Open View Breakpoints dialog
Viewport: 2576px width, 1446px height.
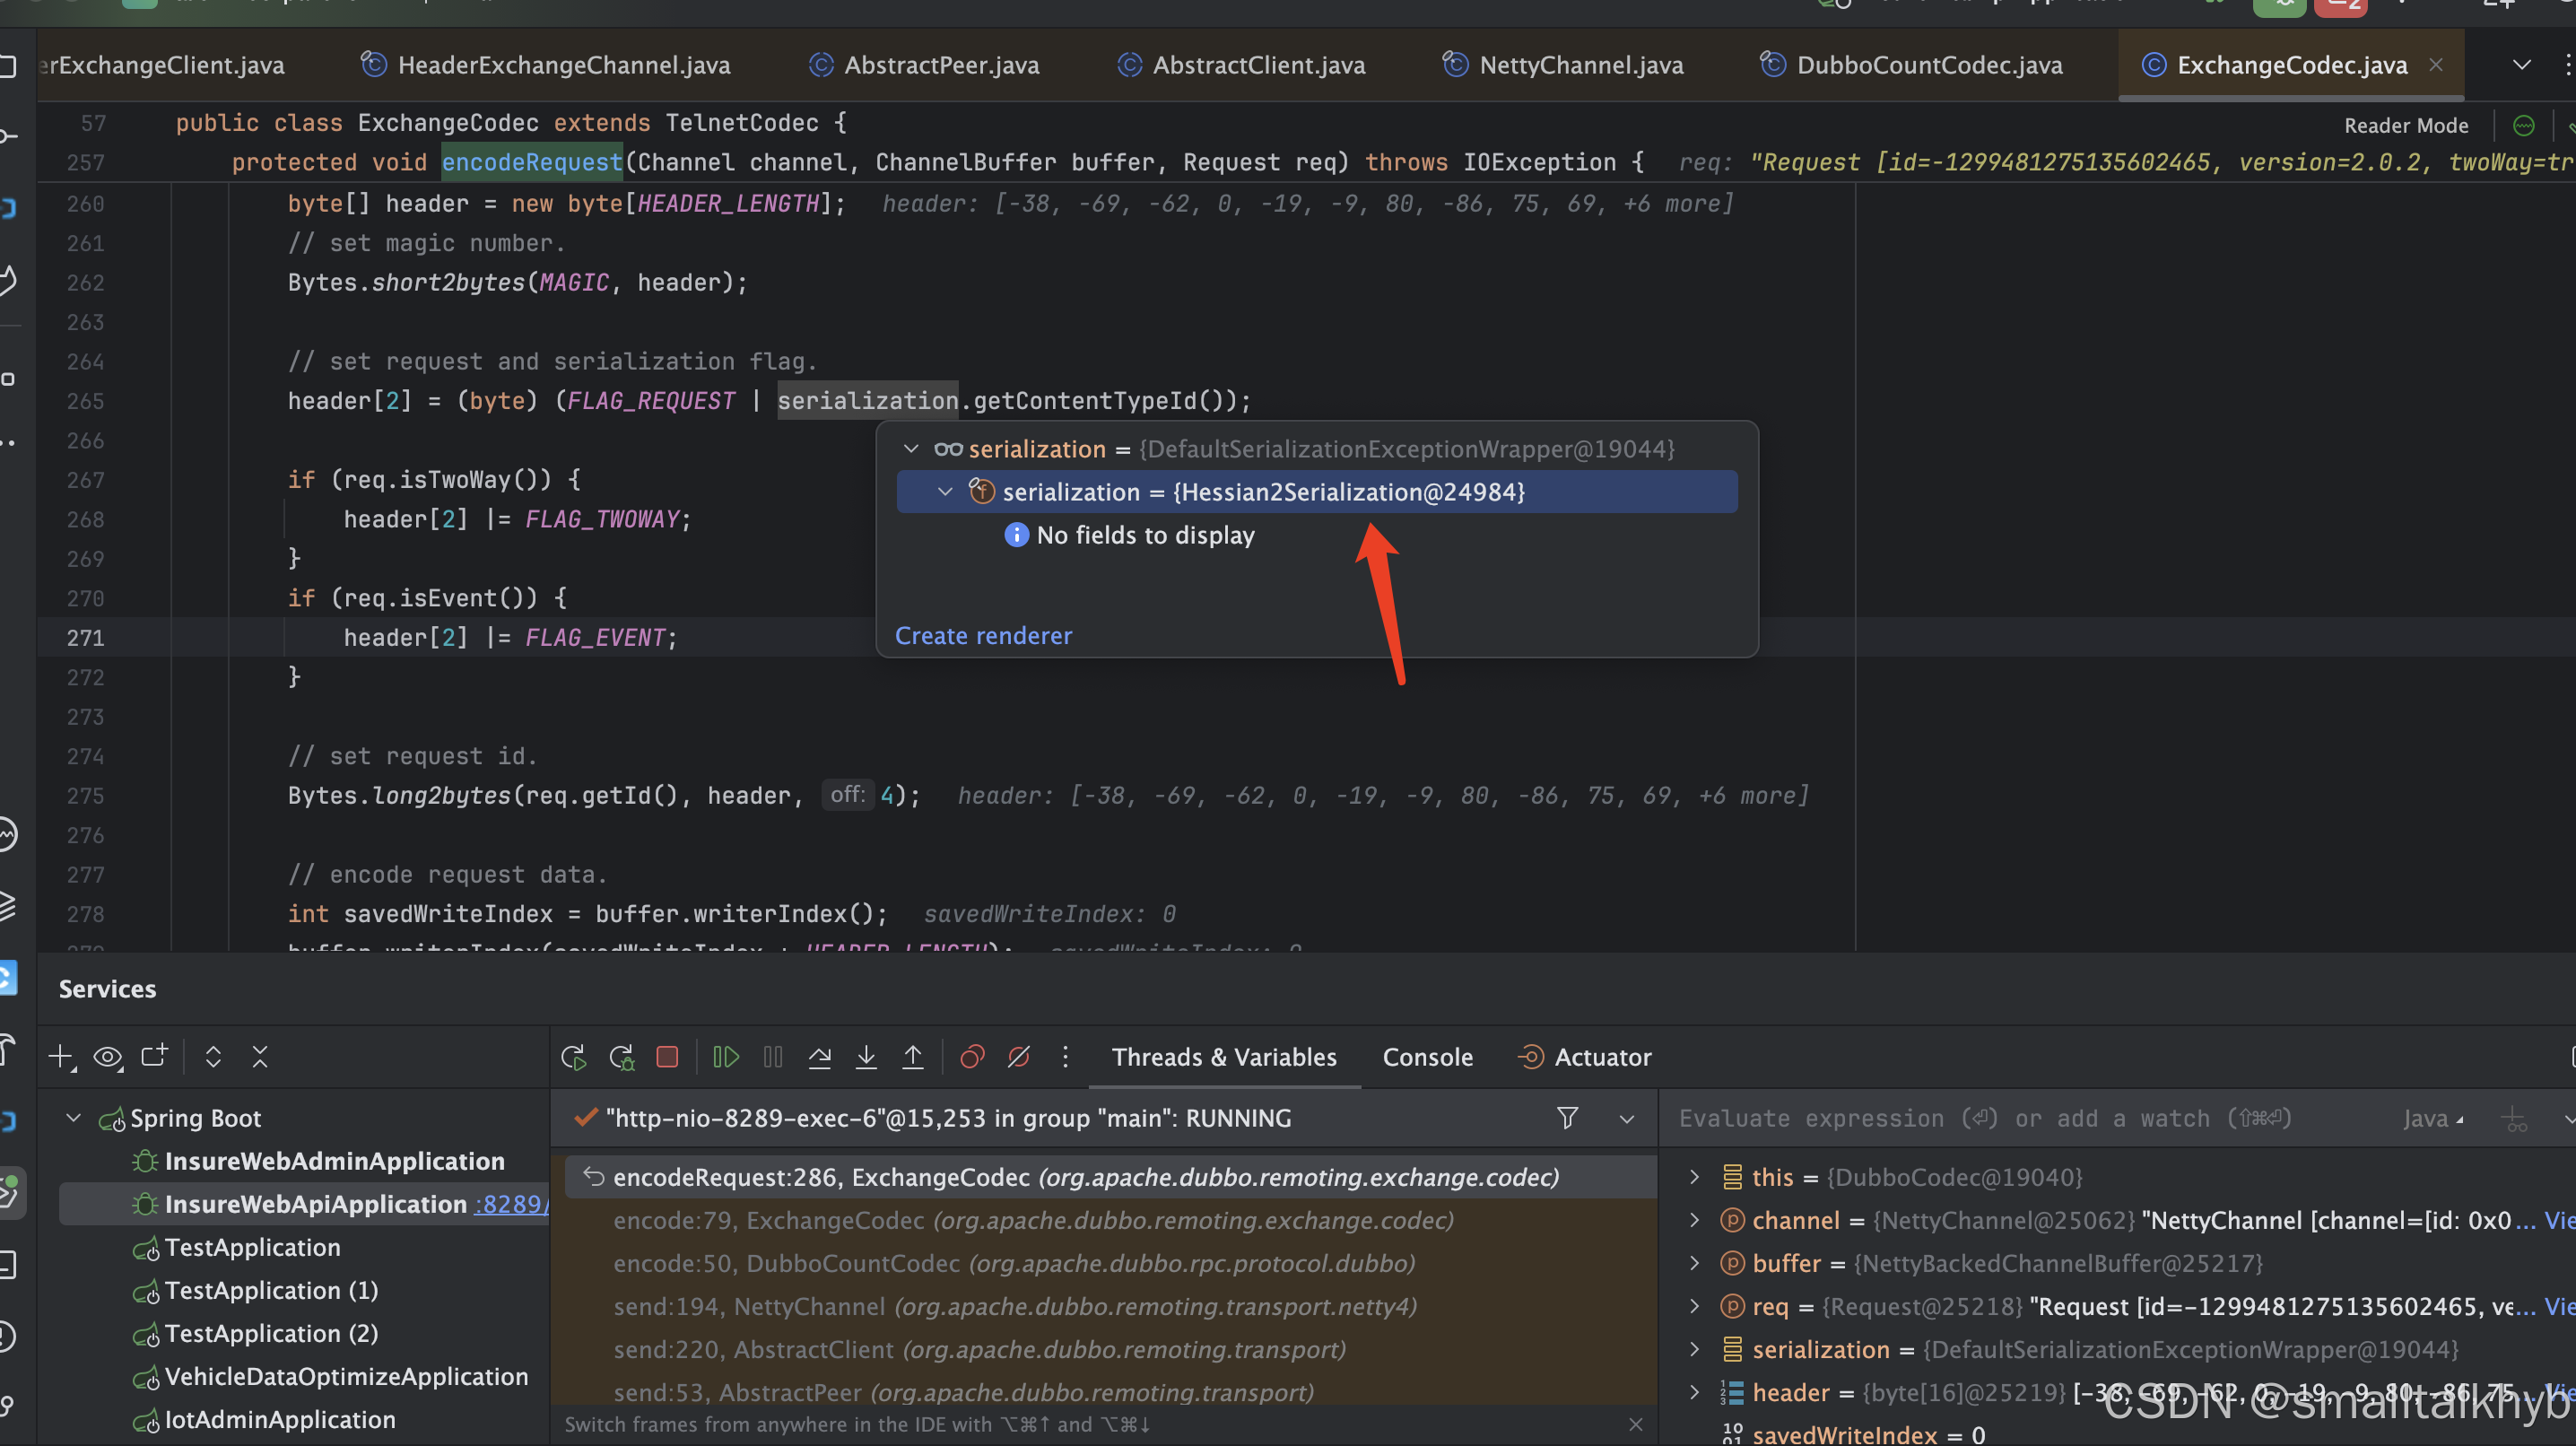click(x=972, y=1057)
